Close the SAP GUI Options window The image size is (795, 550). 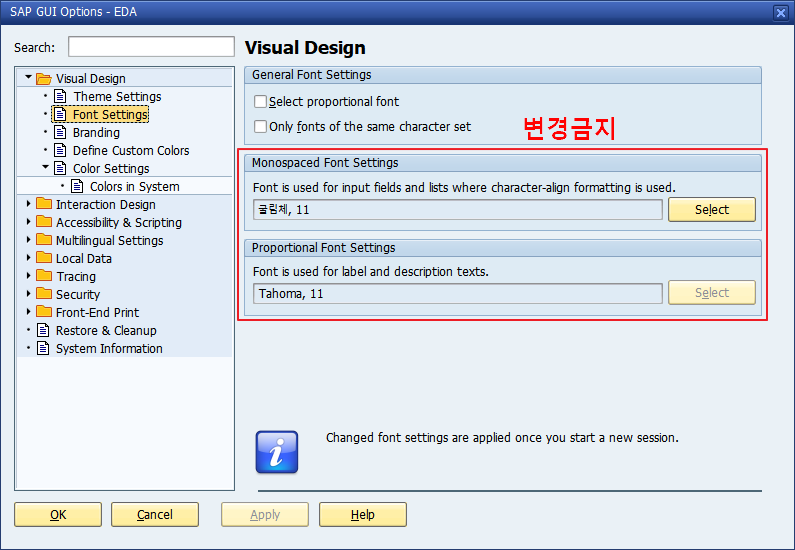(x=781, y=13)
